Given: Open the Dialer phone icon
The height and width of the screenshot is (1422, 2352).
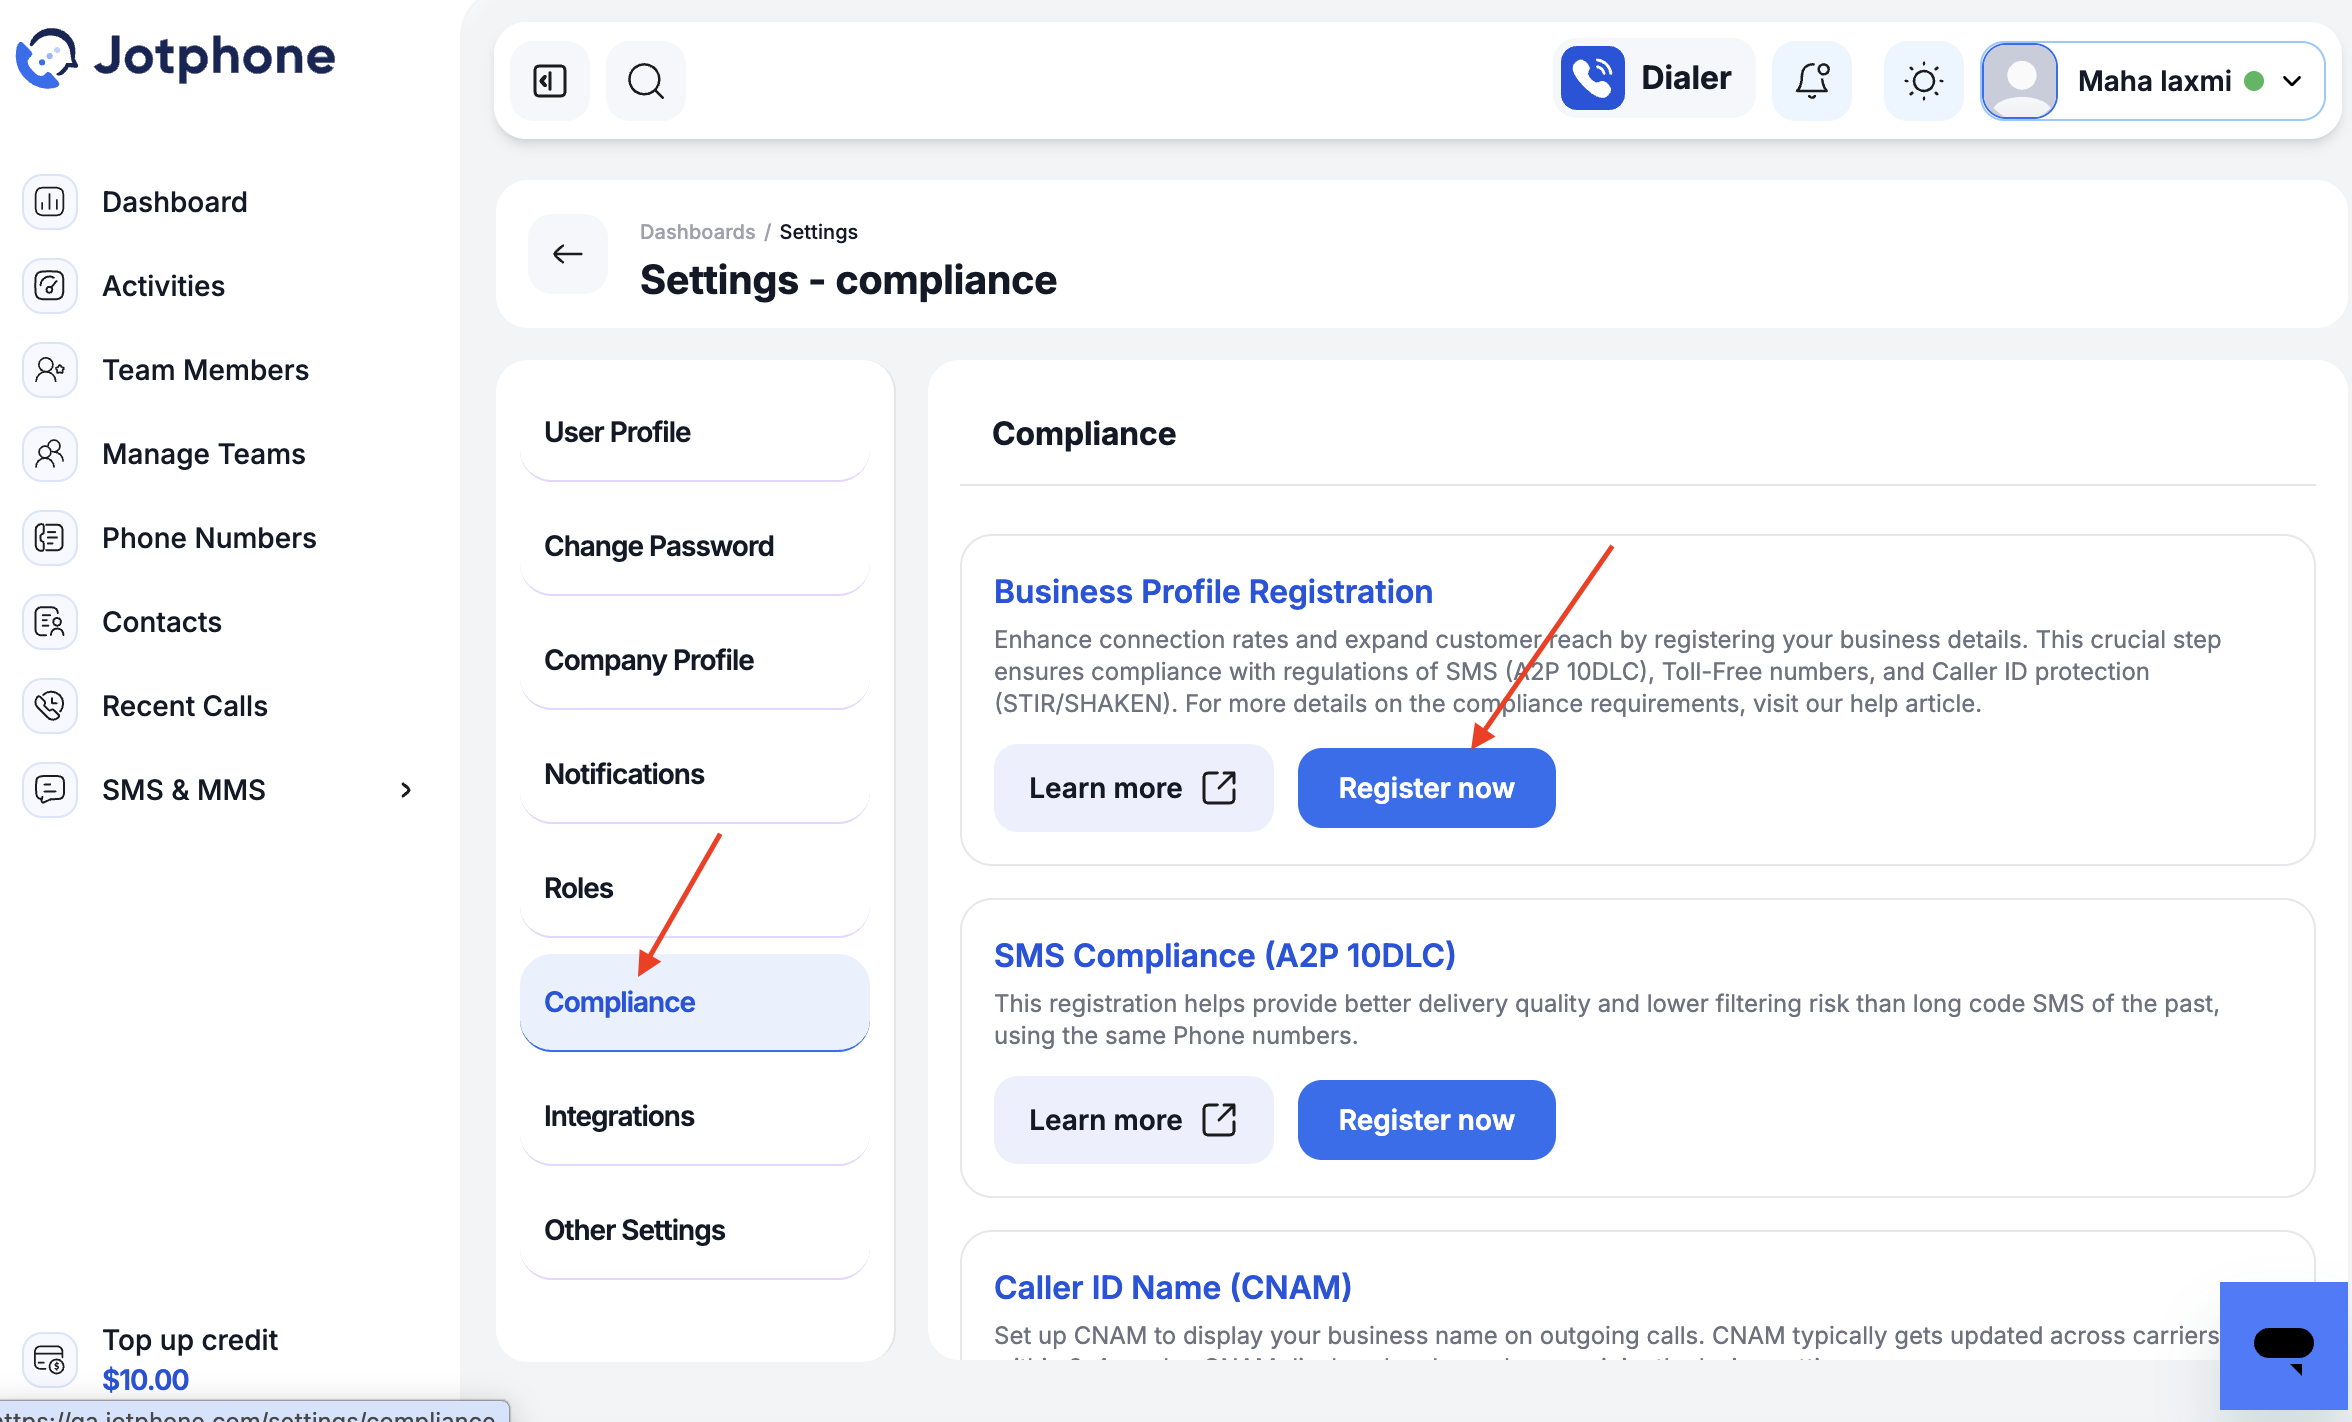Looking at the screenshot, I should (x=1593, y=78).
